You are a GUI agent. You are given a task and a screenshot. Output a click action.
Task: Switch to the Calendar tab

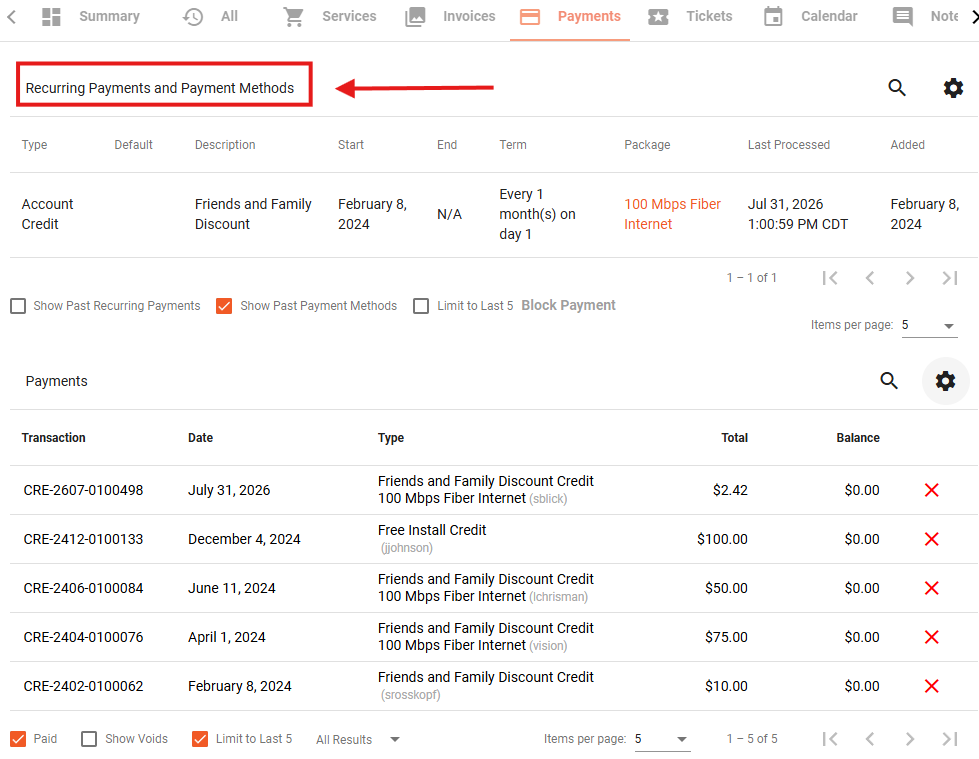(x=810, y=17)
